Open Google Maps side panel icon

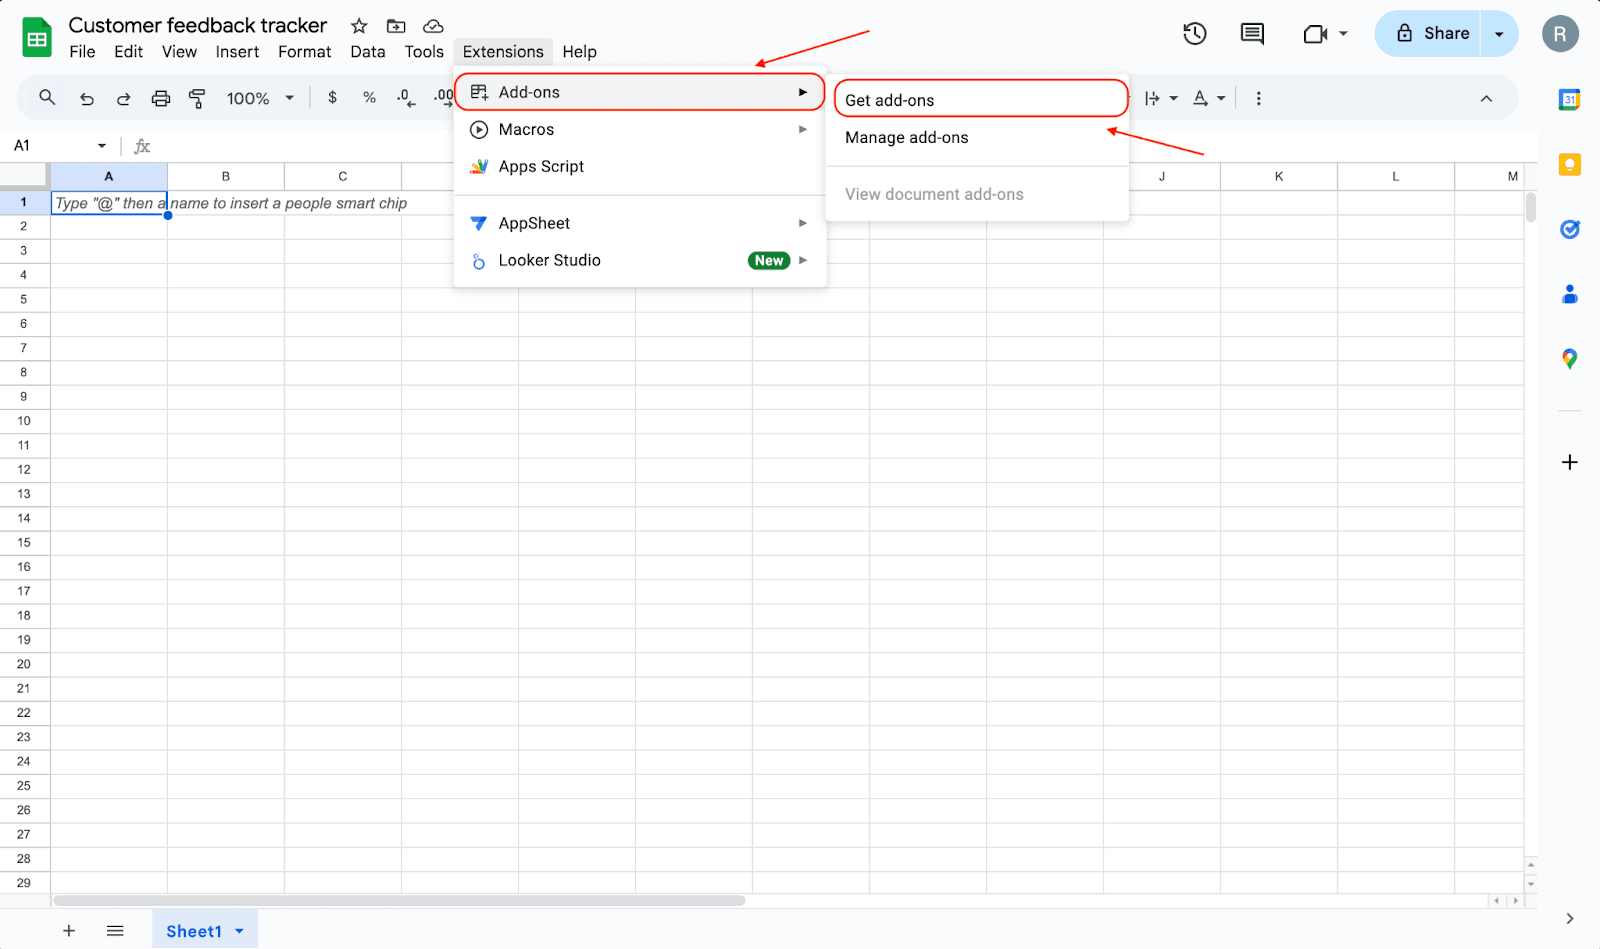click(x=1569, y=359)
